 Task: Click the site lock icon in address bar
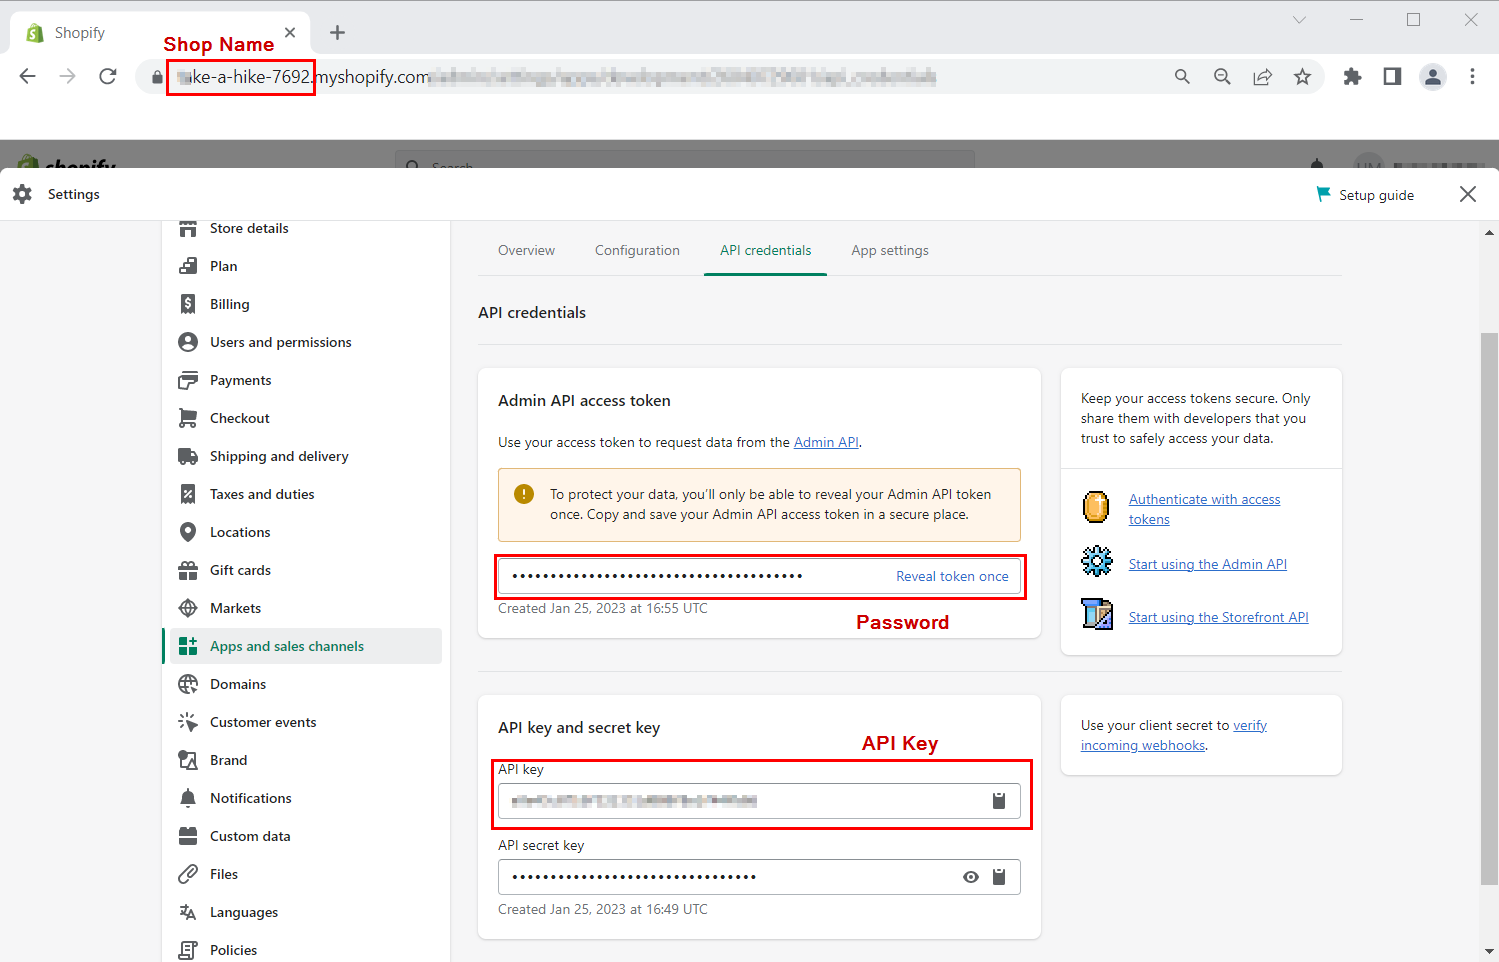click(157, 77)
